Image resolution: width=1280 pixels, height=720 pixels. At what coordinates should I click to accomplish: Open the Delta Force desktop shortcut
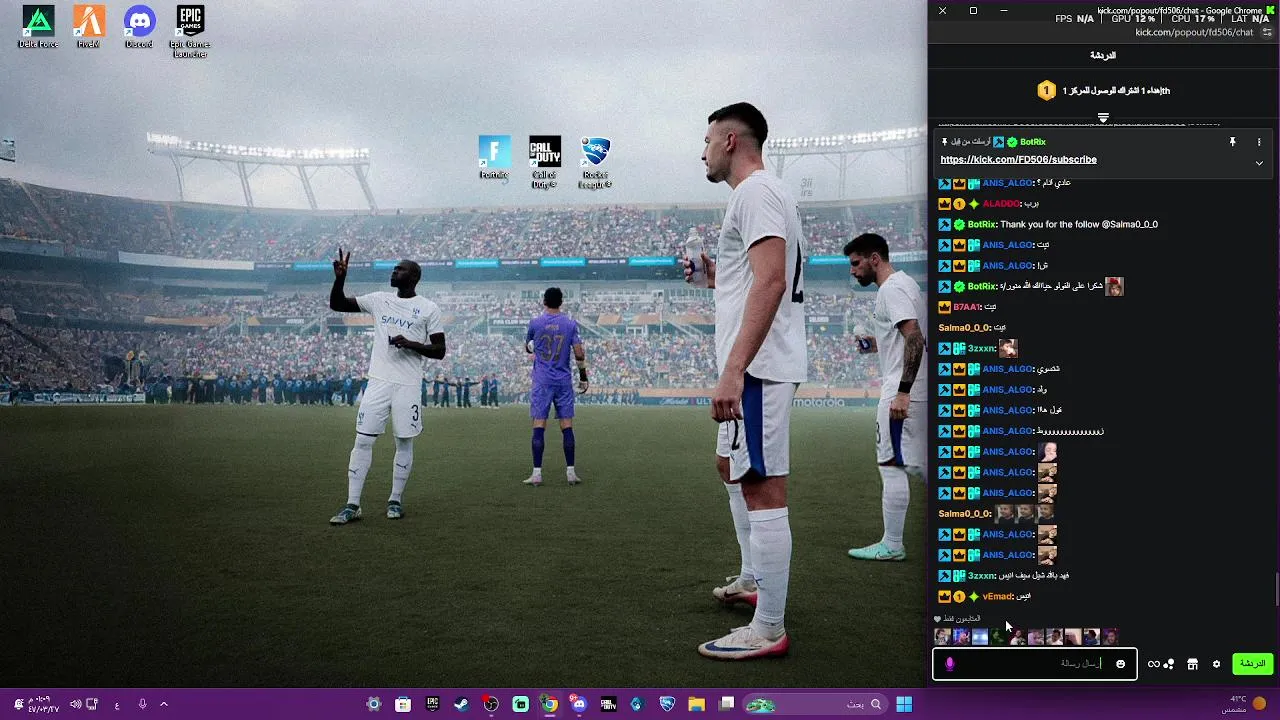[38, 27]
